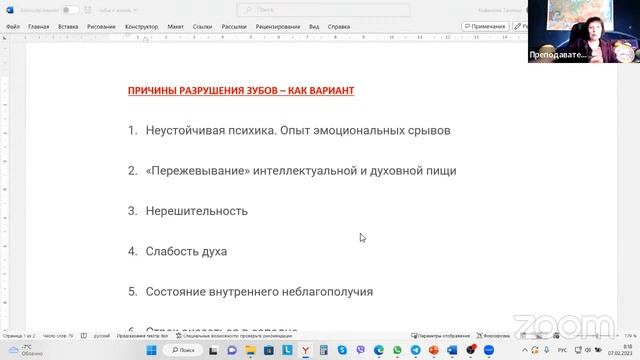
Task: Click the Поиск search field in title bar
Action: click(323, 10)
